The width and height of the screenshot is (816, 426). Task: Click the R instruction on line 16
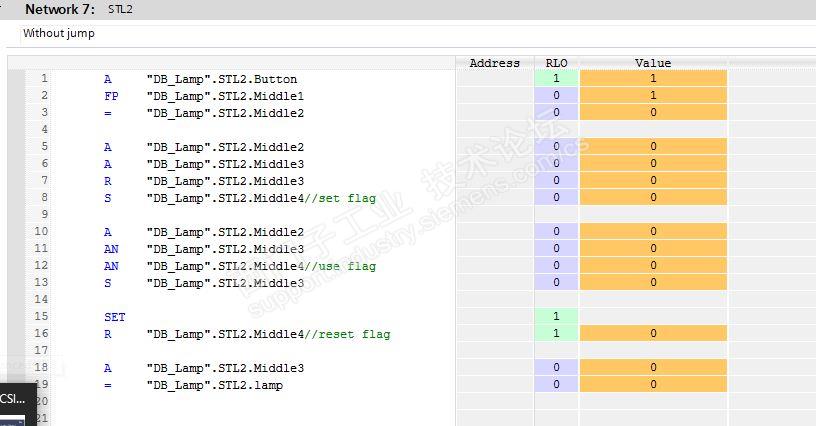point(108,334)
